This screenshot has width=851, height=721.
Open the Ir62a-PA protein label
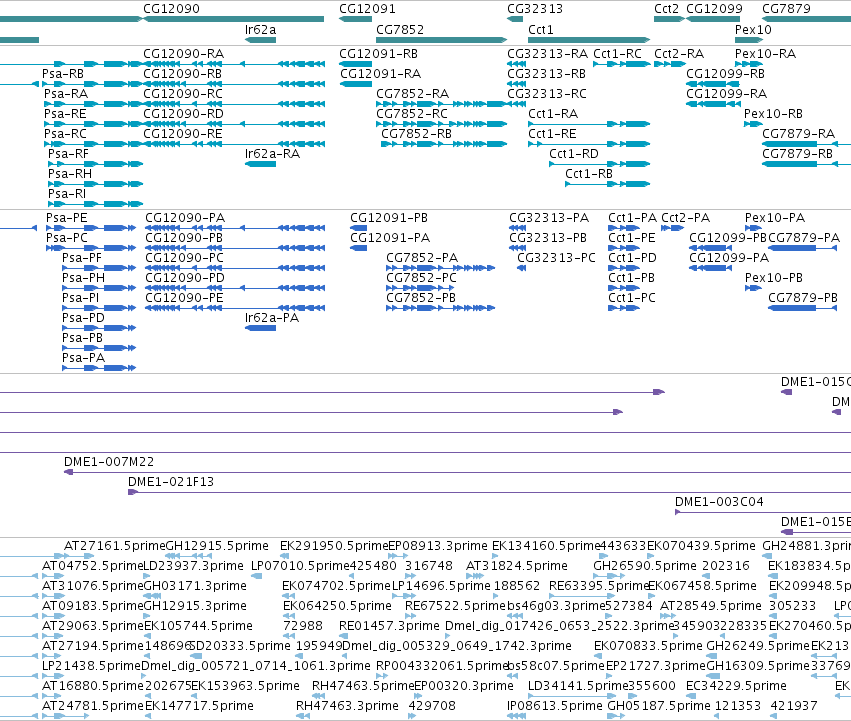272,318
